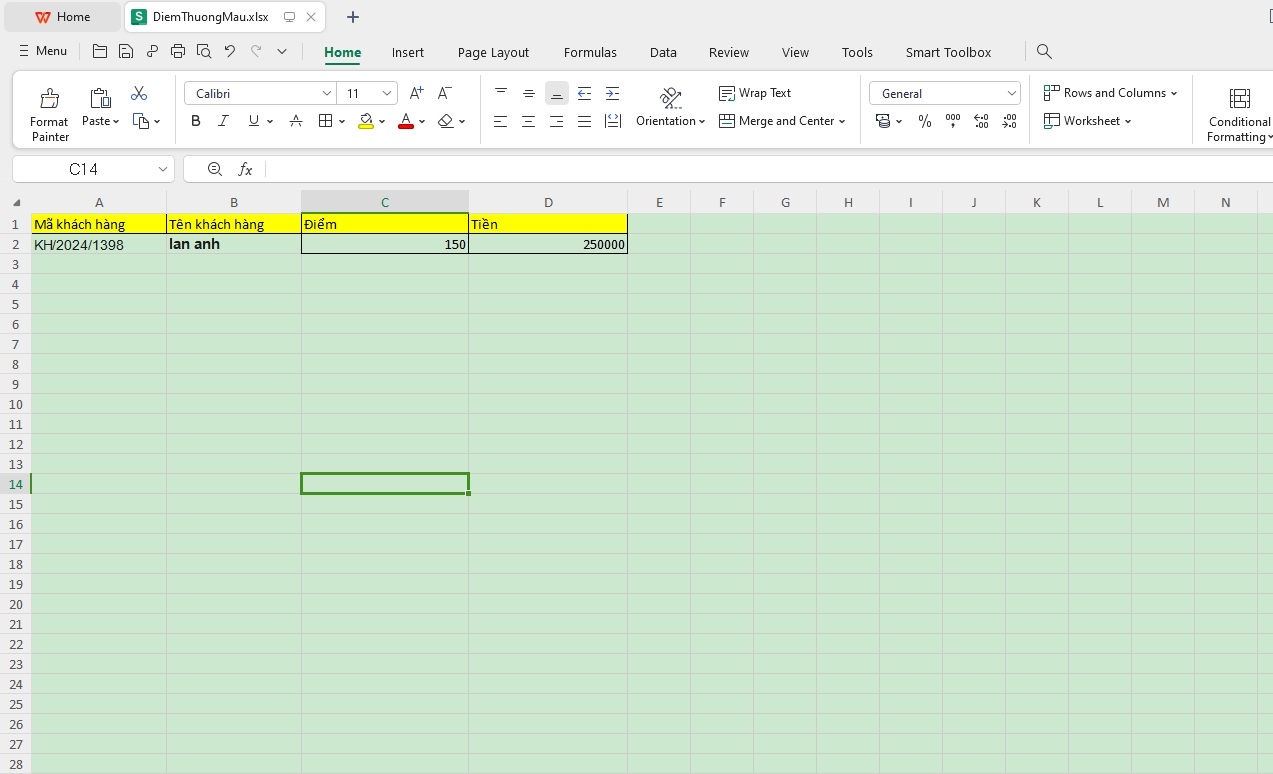Undo the last action

[230, 52]
